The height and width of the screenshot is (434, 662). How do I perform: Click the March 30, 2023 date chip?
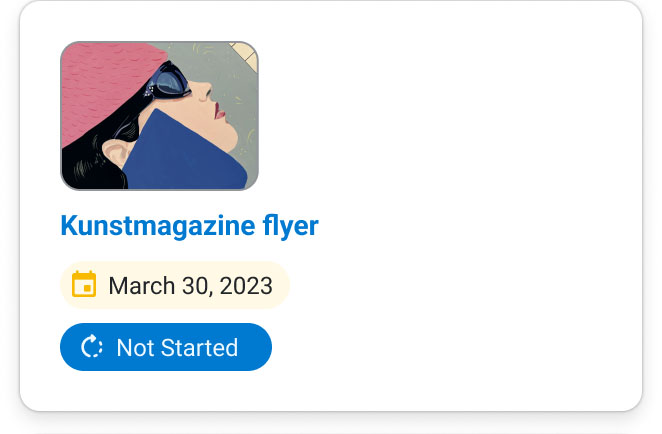(175, 285)
